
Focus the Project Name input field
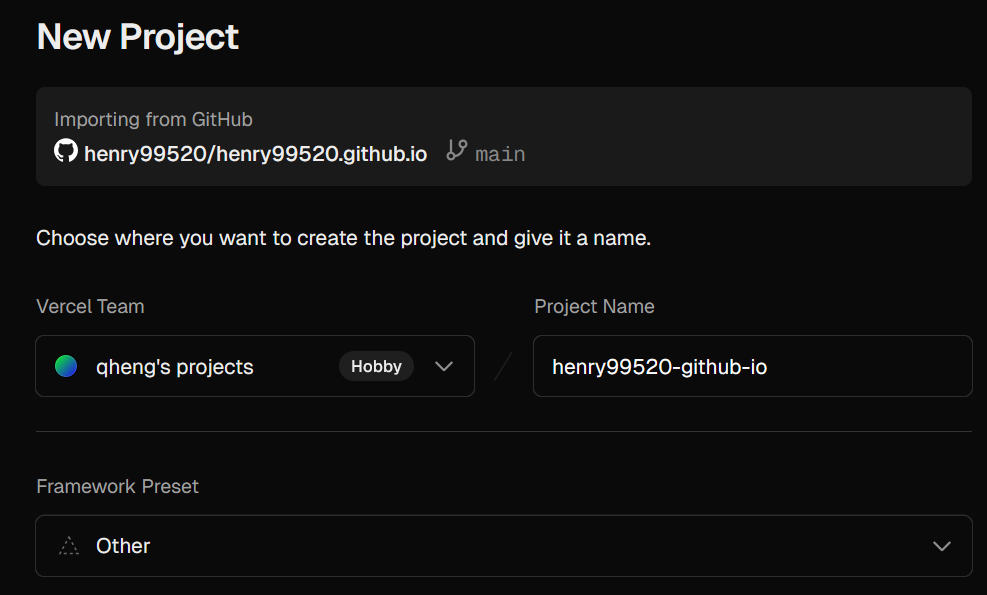tap(752, 367)
